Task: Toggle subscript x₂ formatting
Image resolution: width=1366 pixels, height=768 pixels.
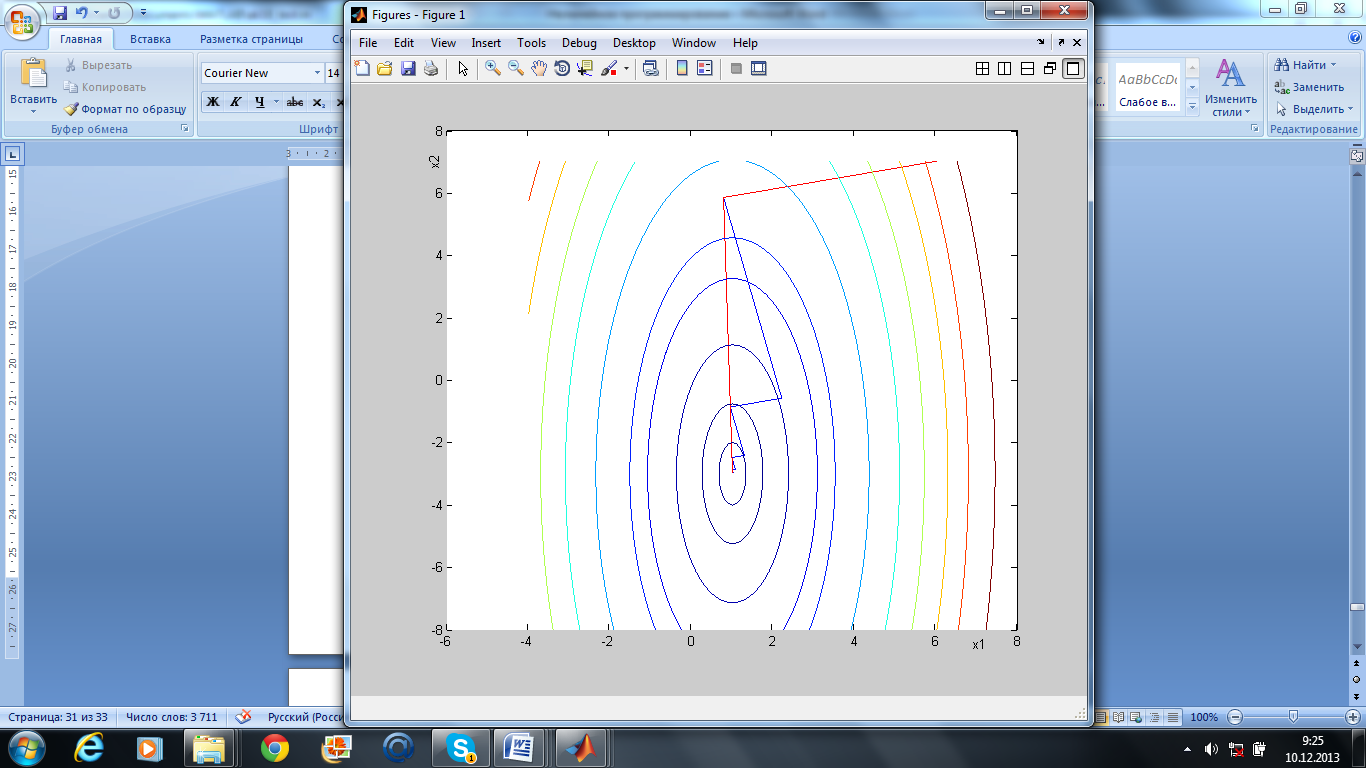Action: 318,102
